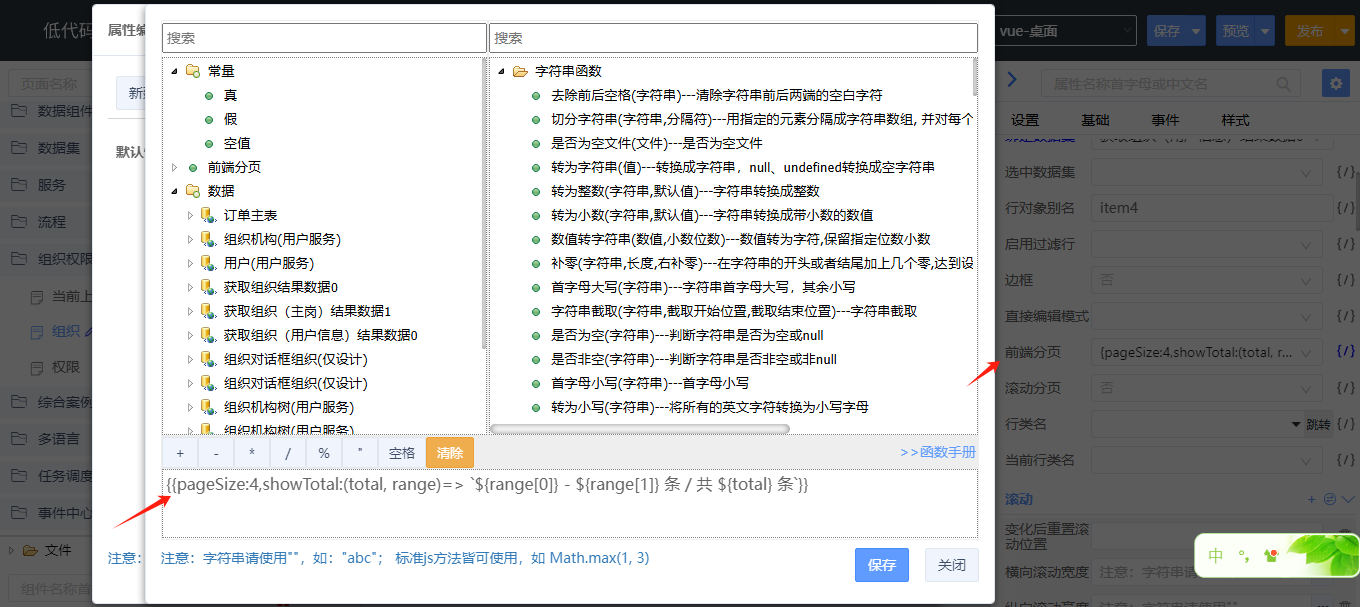The width and height of the screenshot is (1360, 607).
Task: Select the 假 constant in tree
Action: pos(230,119)
